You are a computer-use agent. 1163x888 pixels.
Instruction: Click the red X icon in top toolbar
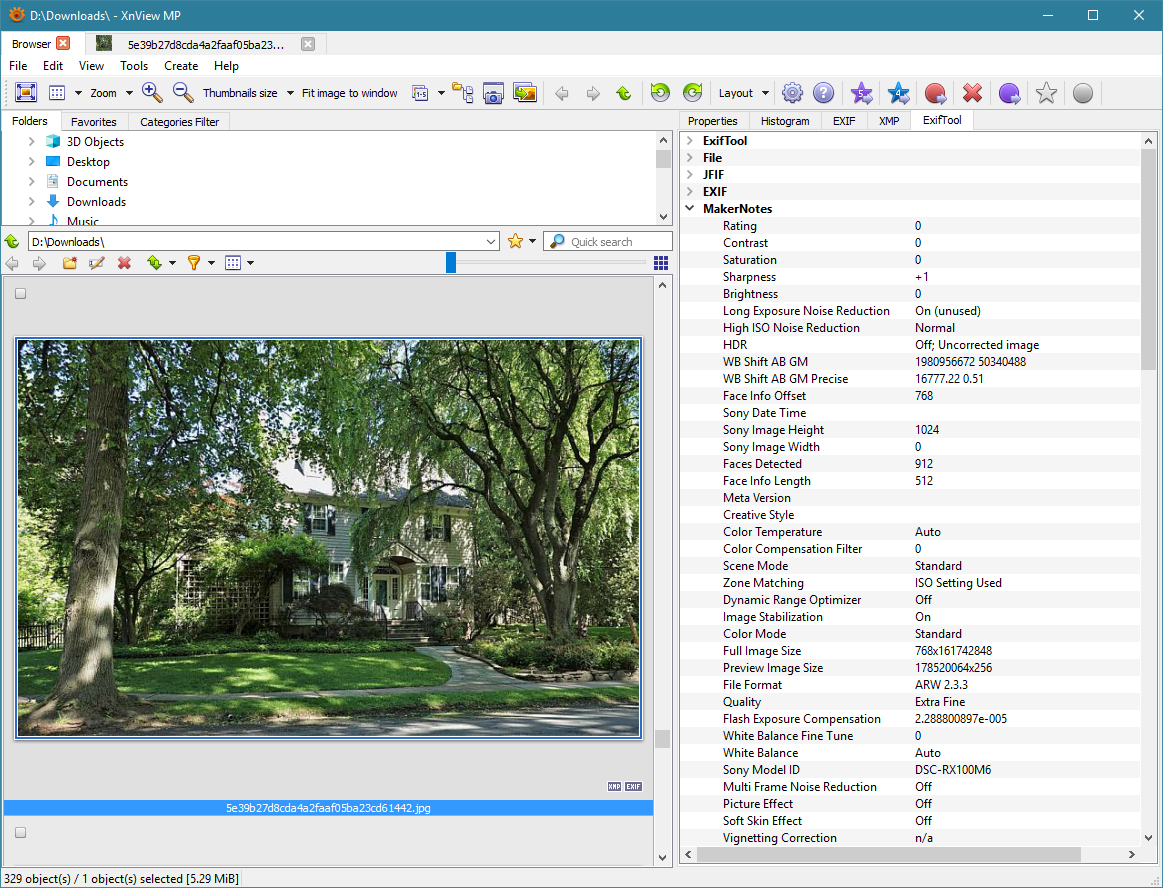point(972,93)
